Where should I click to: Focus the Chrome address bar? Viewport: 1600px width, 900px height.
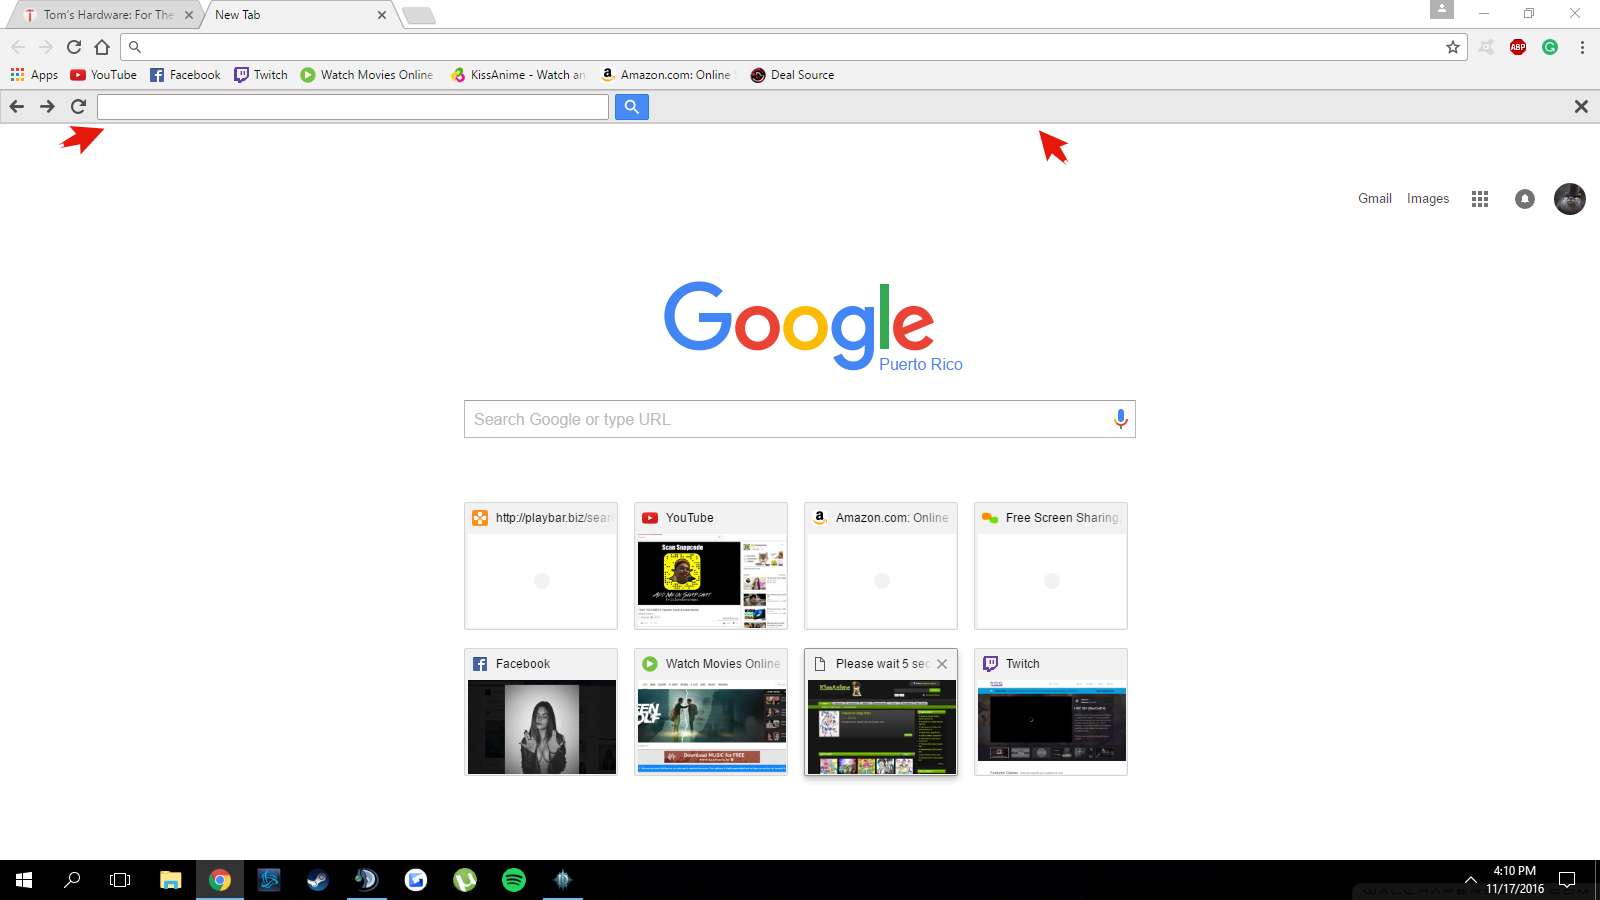[x=792, y=47]
